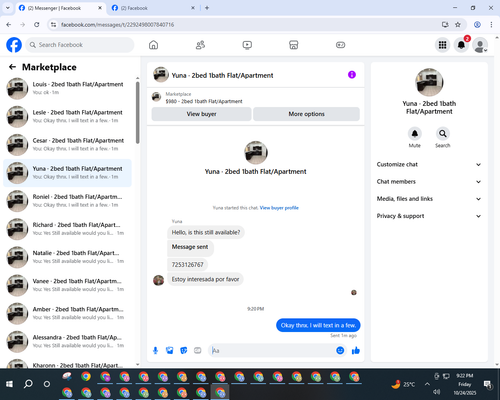Search within the conversation
This screenshot has height=400, width=500.
click(443, 134)
